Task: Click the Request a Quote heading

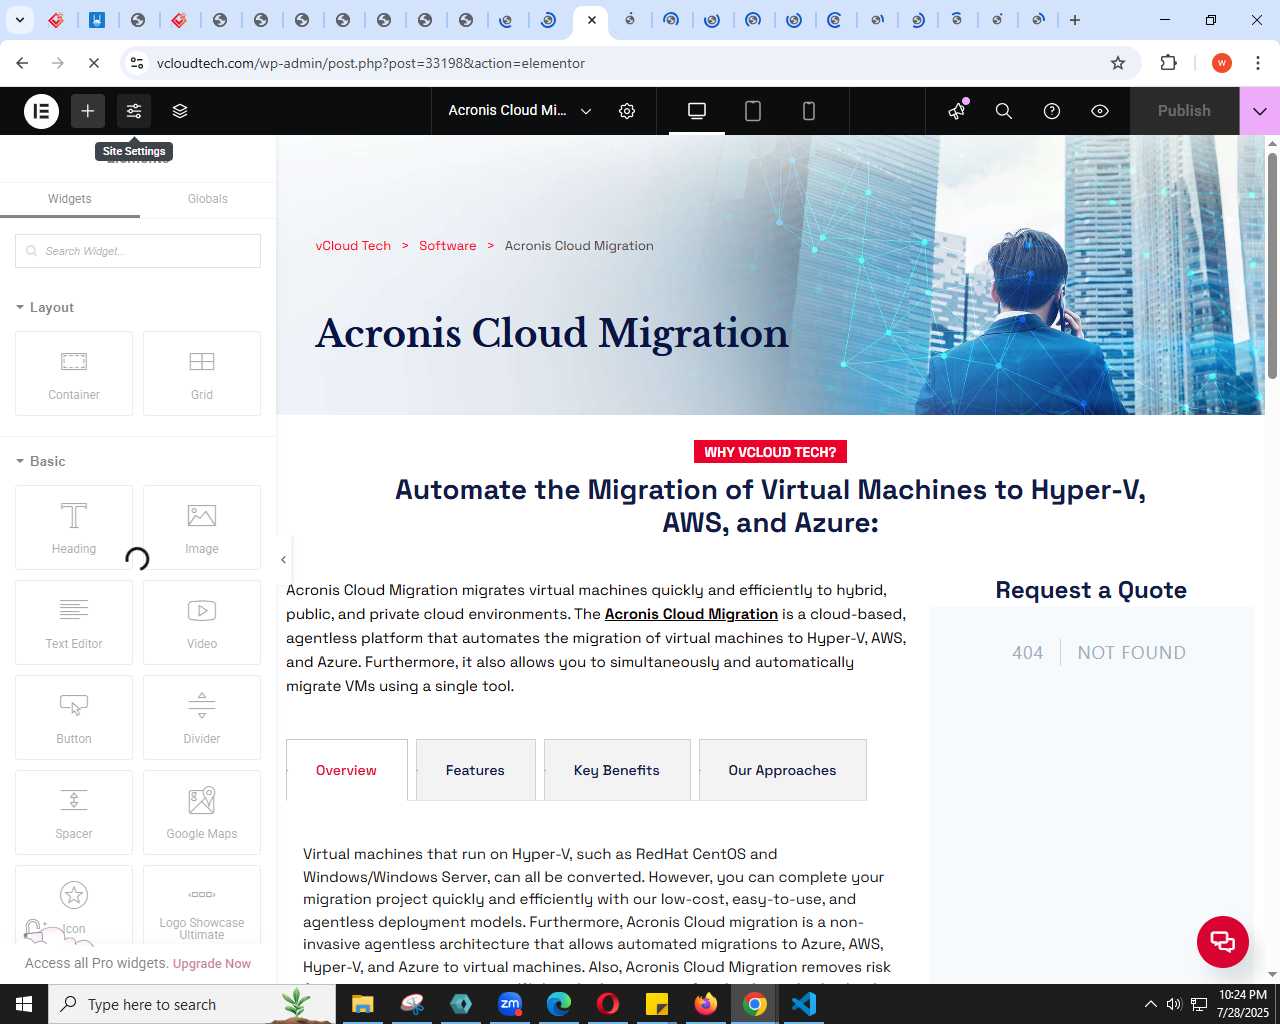Action: pyautogui.click(x=1091, y=590)
